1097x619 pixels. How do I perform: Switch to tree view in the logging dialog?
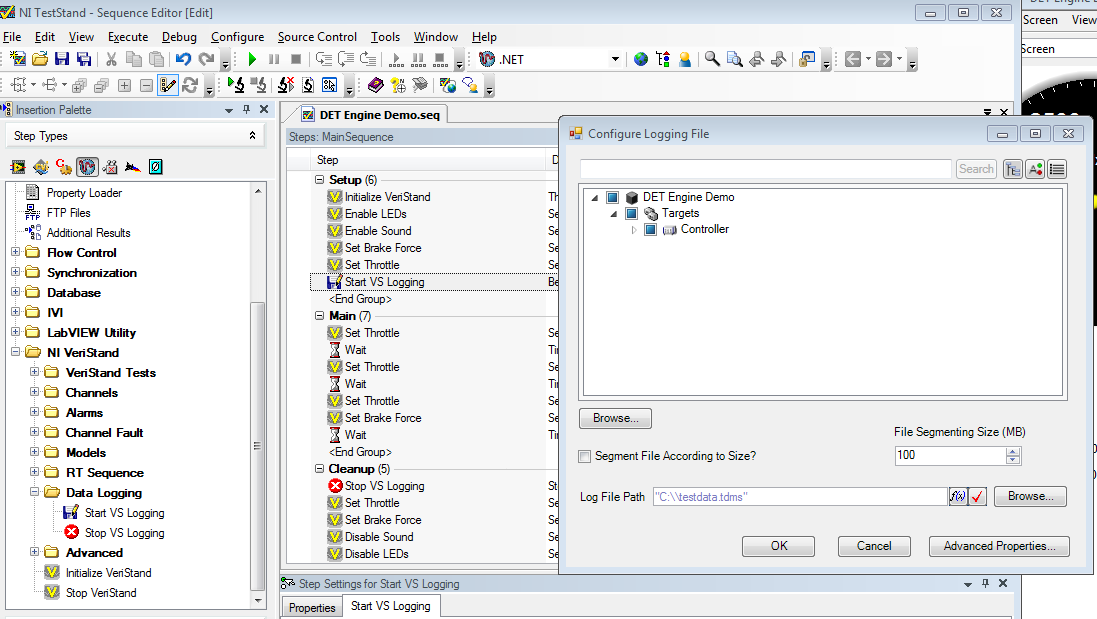point(1012,169)
